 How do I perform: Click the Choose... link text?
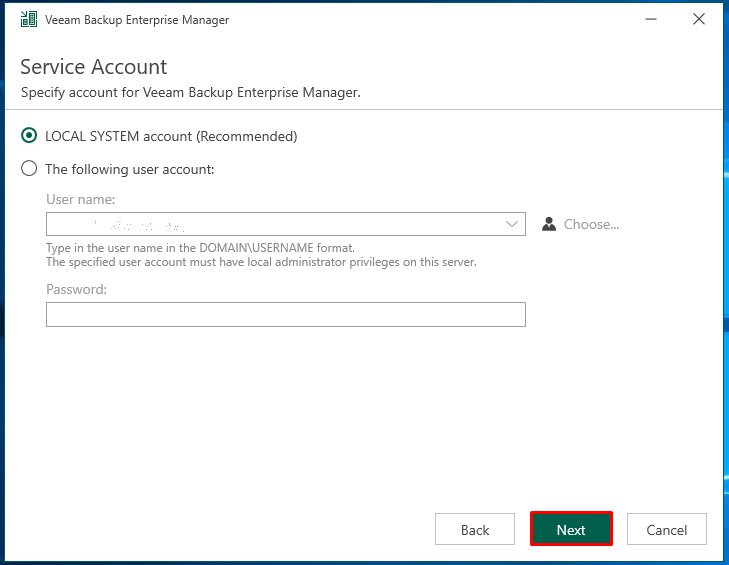[591, 224]
